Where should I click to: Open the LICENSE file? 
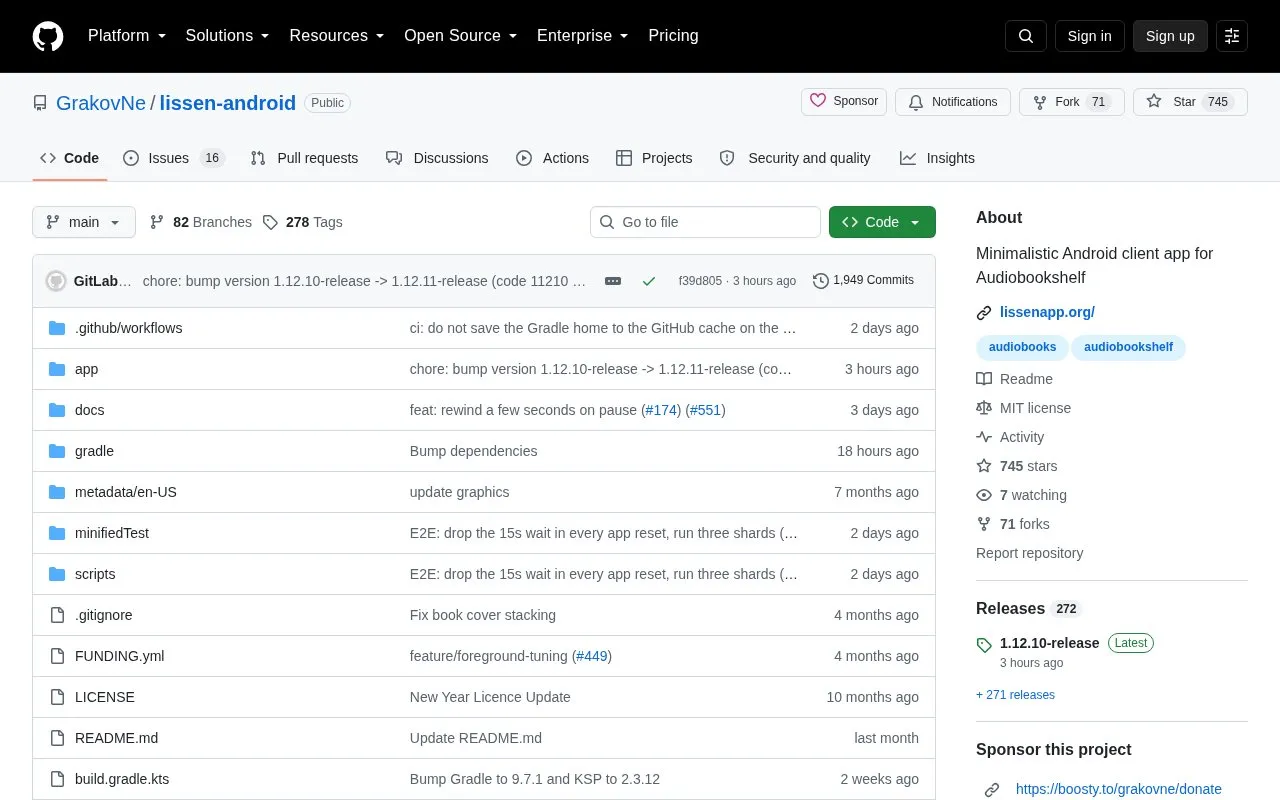click(x=105, y=697)
